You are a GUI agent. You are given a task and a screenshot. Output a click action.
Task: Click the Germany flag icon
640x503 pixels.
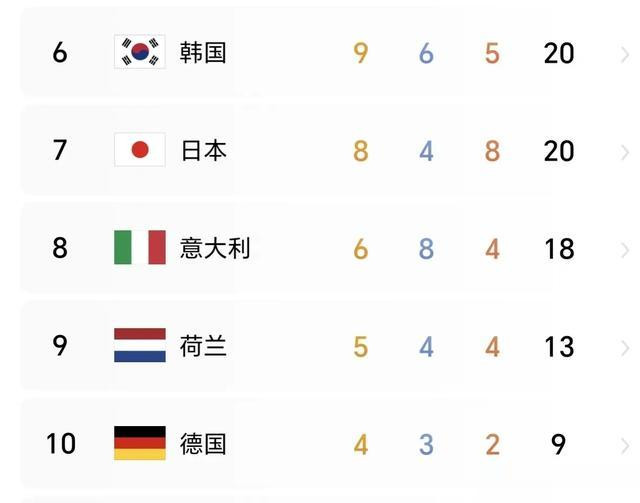140,443
